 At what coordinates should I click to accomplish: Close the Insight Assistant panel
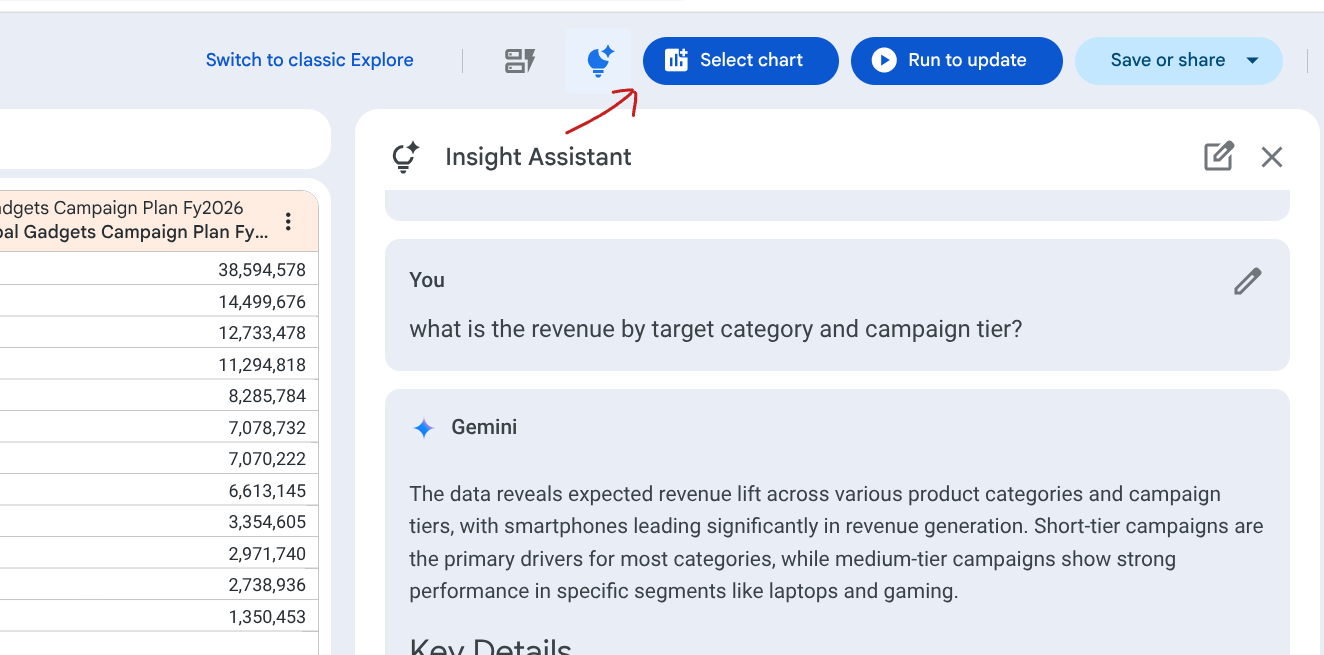(x=1271, y=157)
